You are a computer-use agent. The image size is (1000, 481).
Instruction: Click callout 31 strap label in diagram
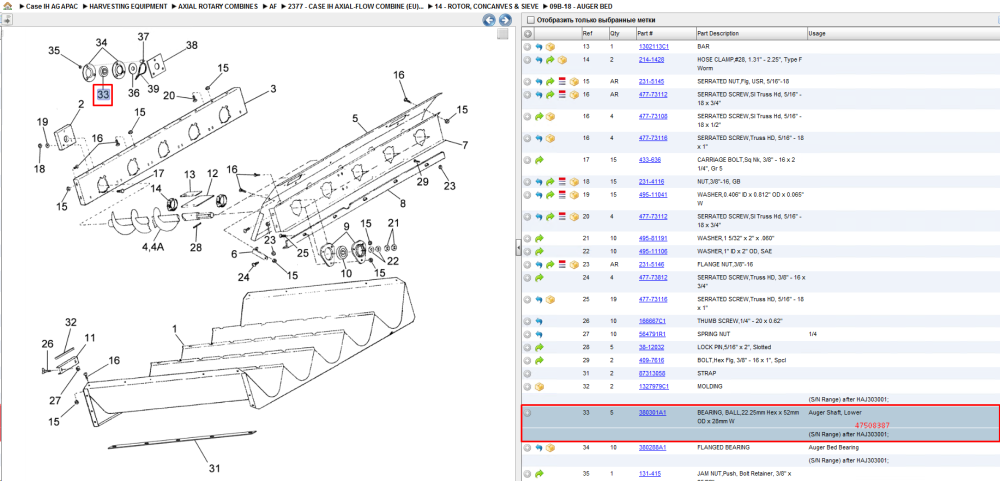214,468
